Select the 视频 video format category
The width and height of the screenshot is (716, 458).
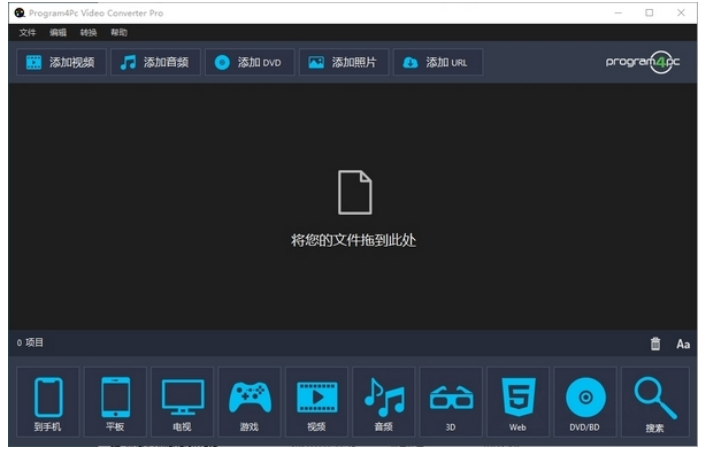tap(316, 402)
